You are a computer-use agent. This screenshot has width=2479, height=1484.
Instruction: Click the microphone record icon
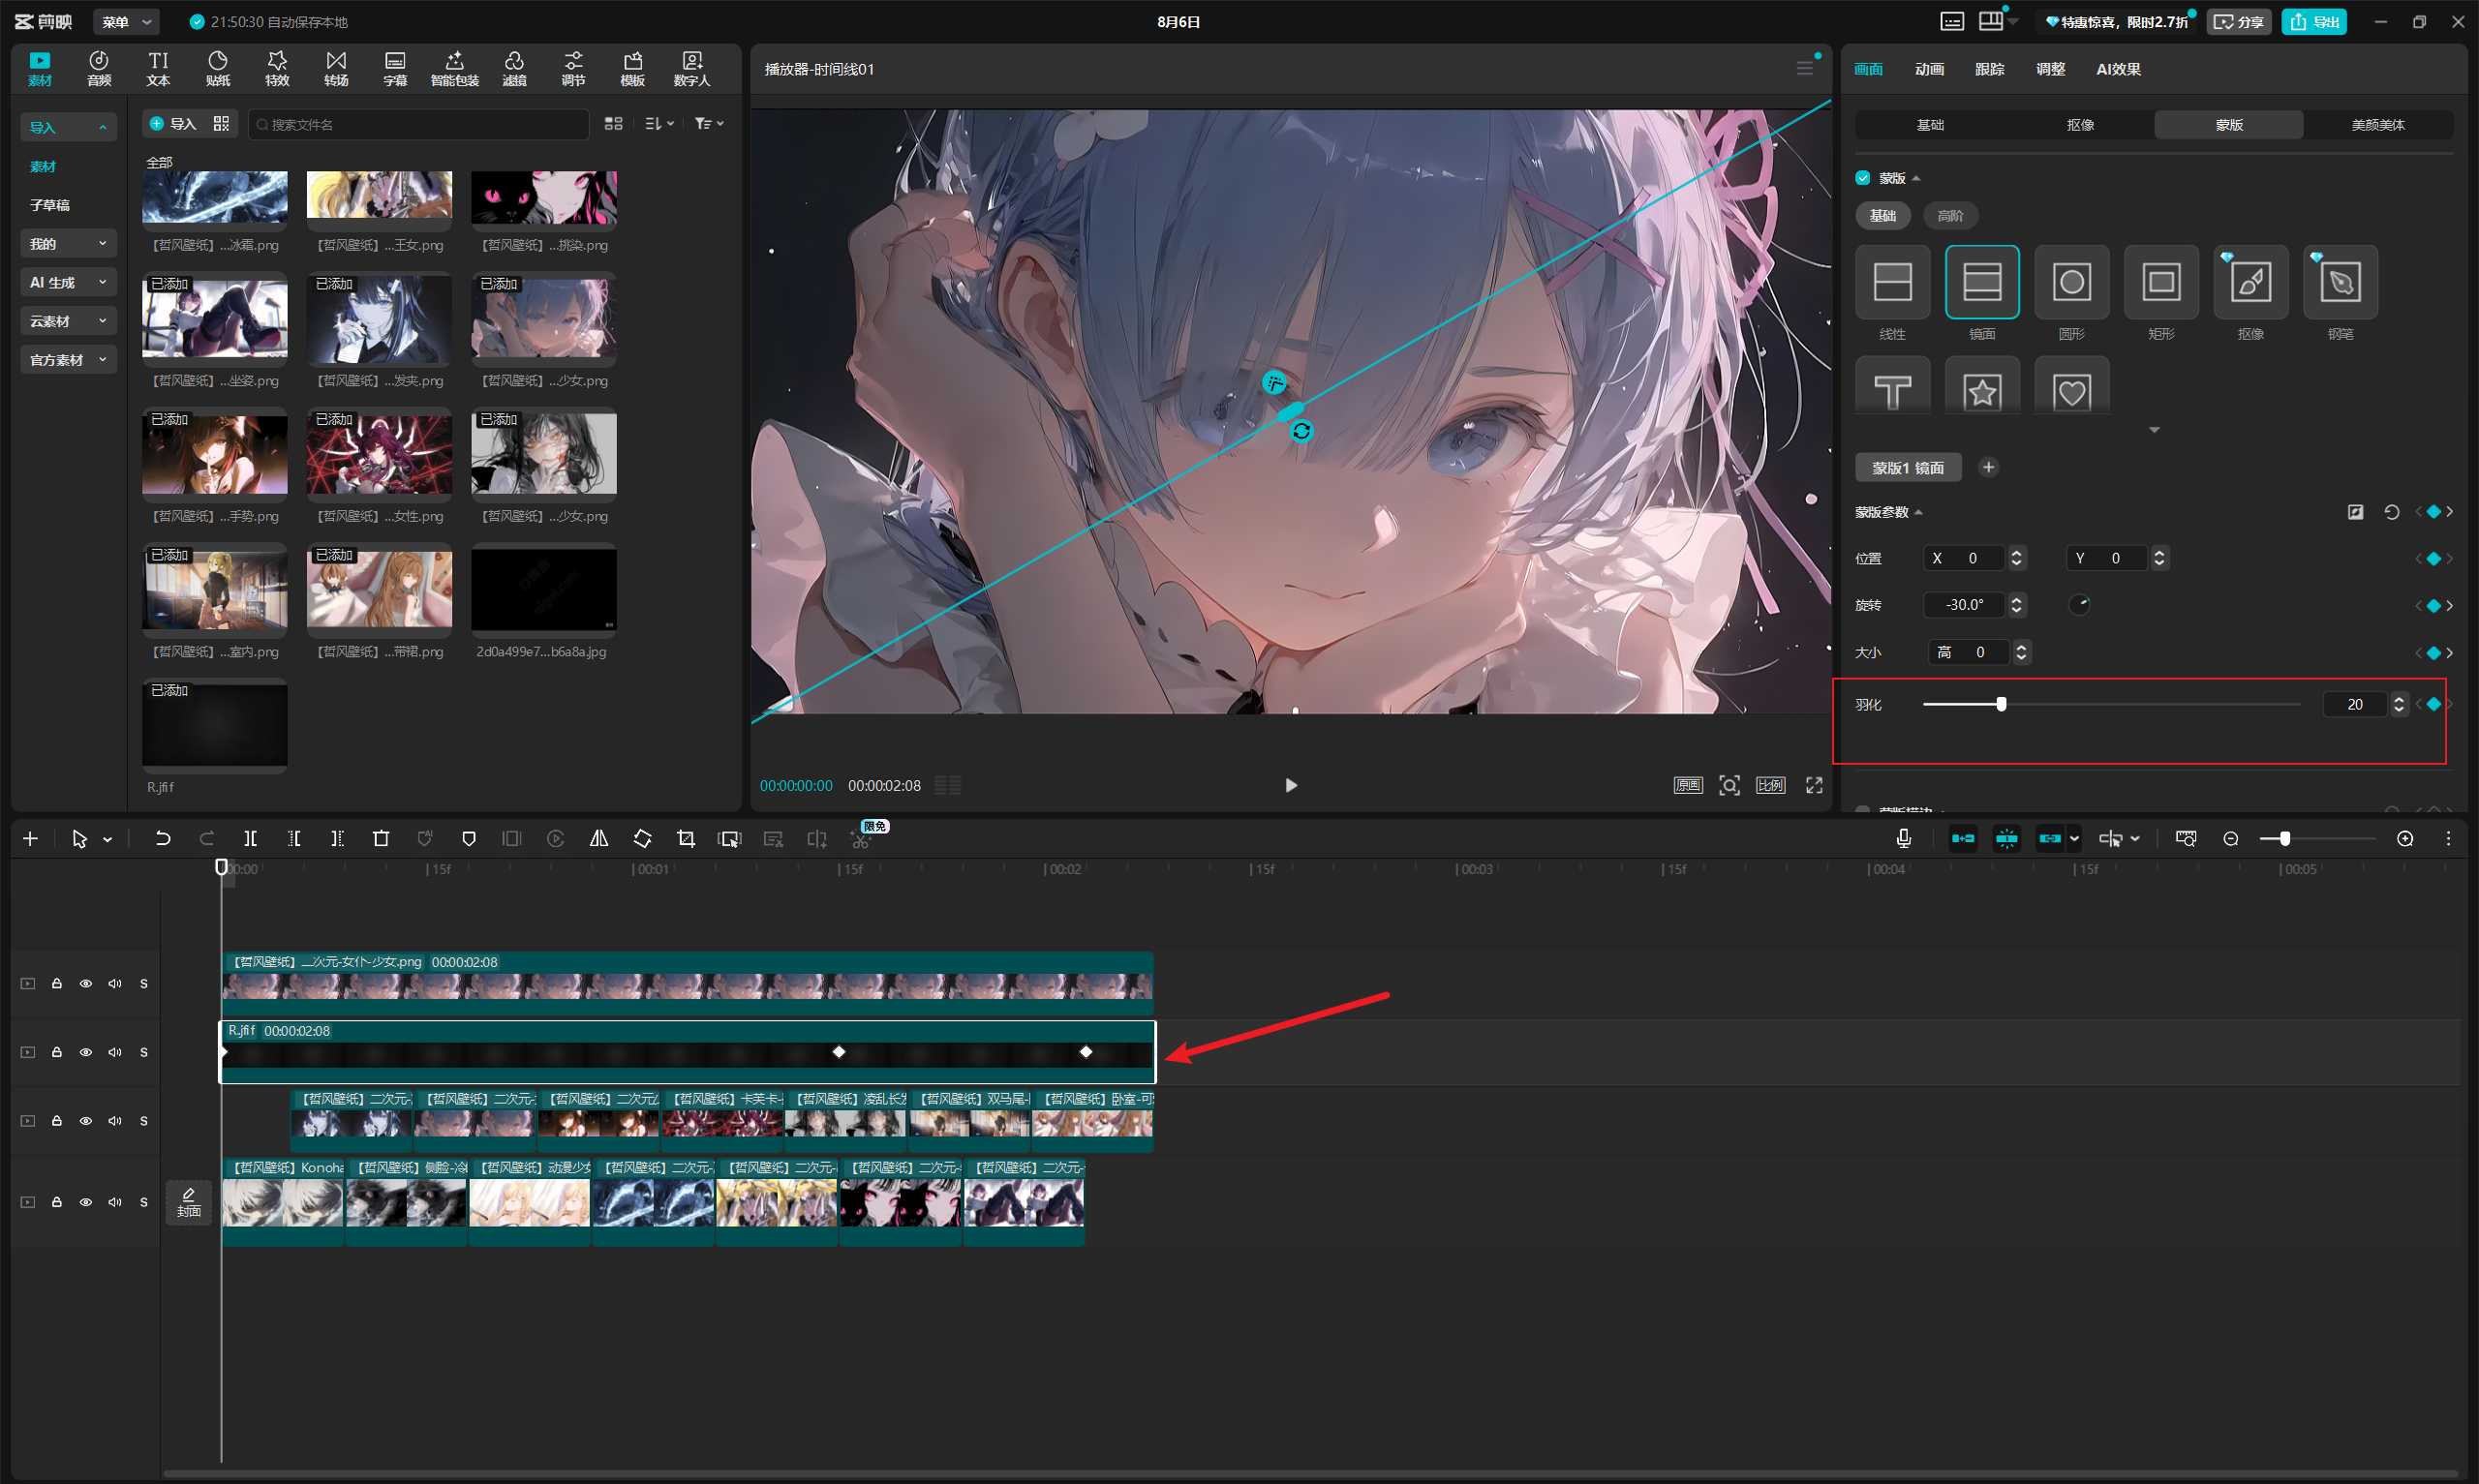coord(1903,839)
